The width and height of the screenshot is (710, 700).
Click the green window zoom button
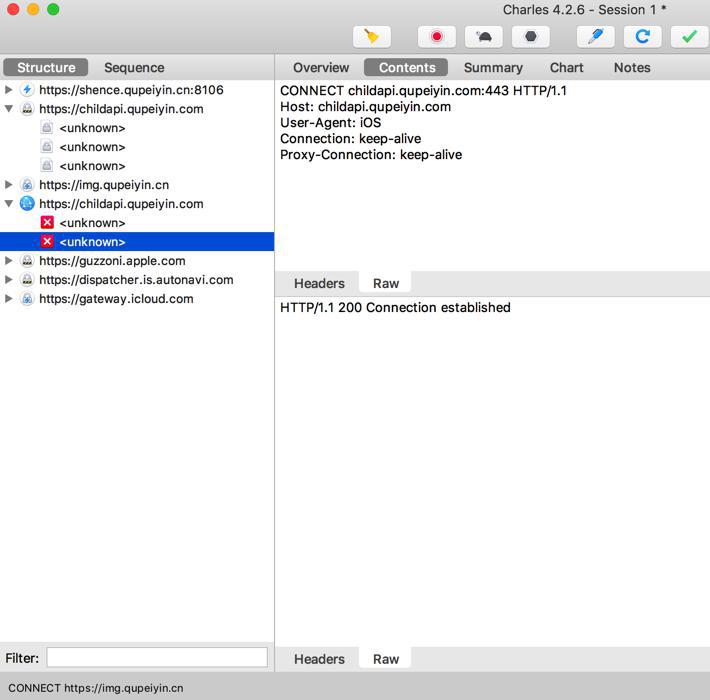(x=53, y=9)
